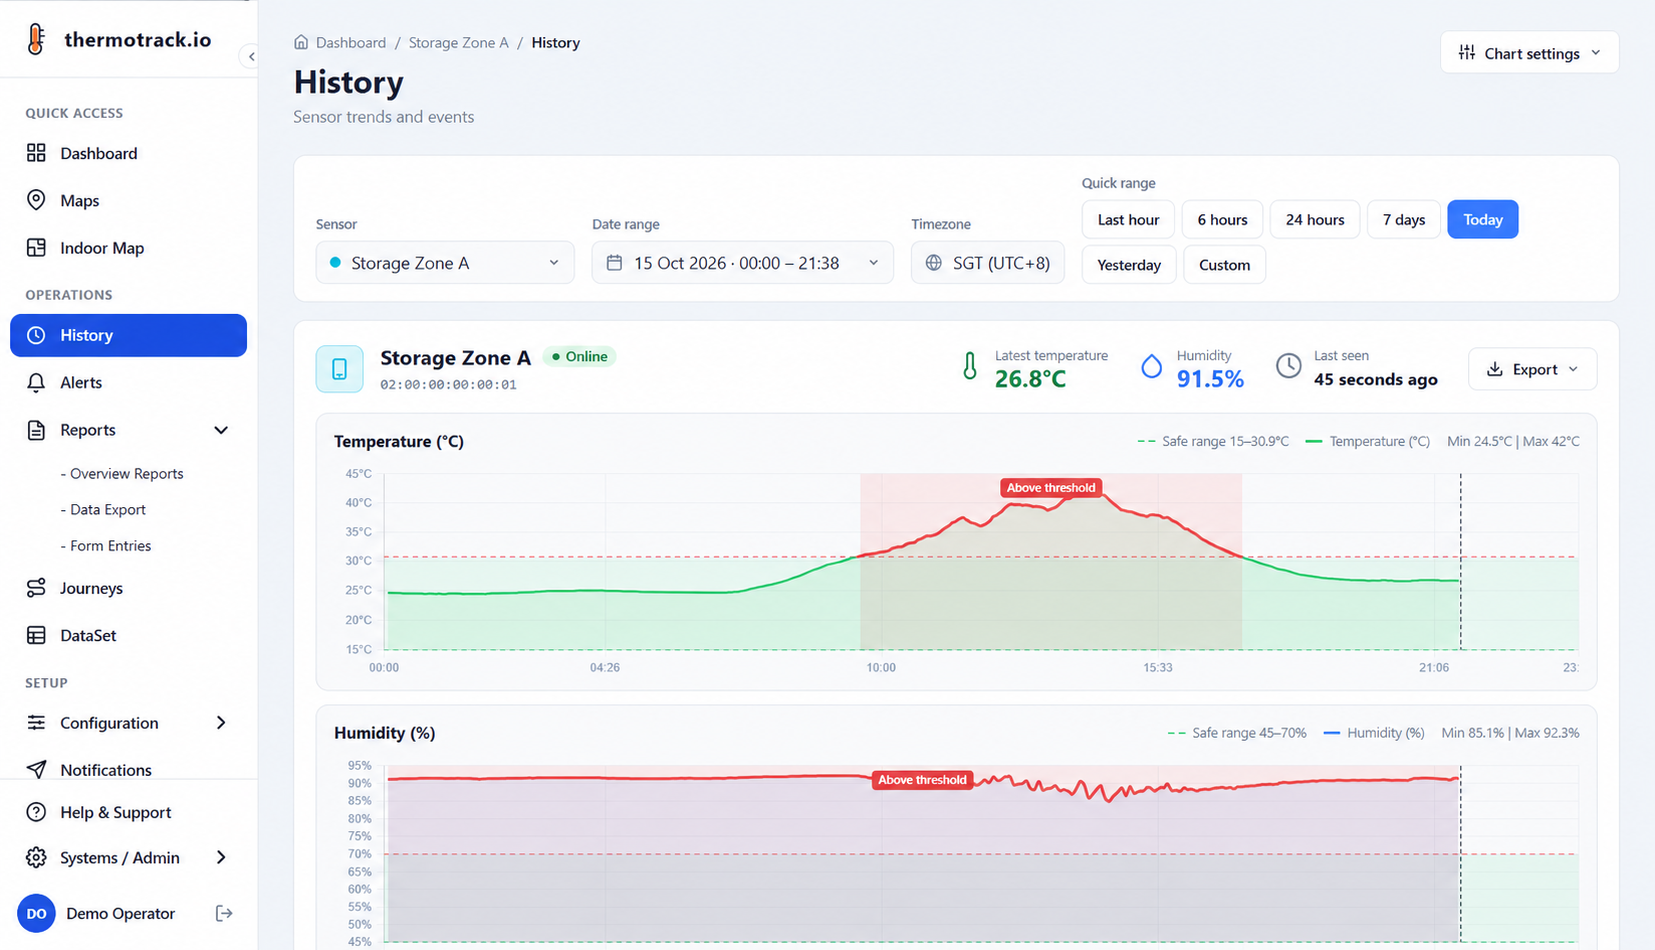Click the globe icon in Timezone field

(933, 263)
